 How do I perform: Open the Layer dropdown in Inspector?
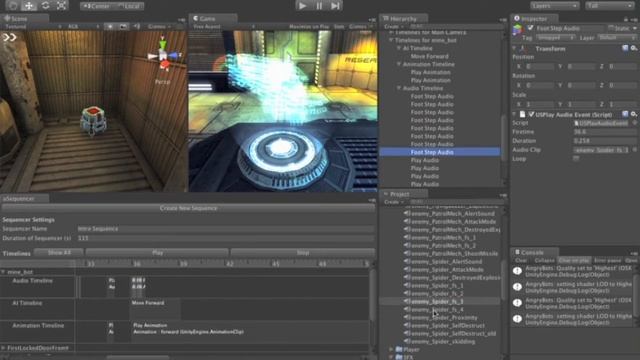(617, 38)
